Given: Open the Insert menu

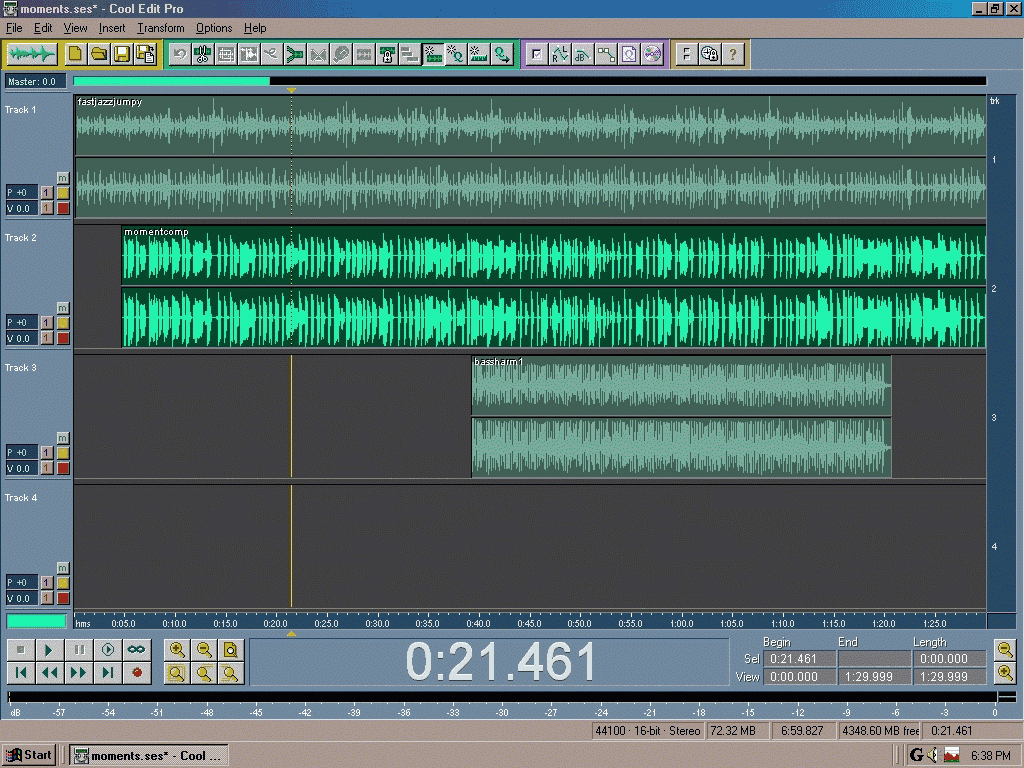Looking at the screenshot, I should [x=112, y=28].
